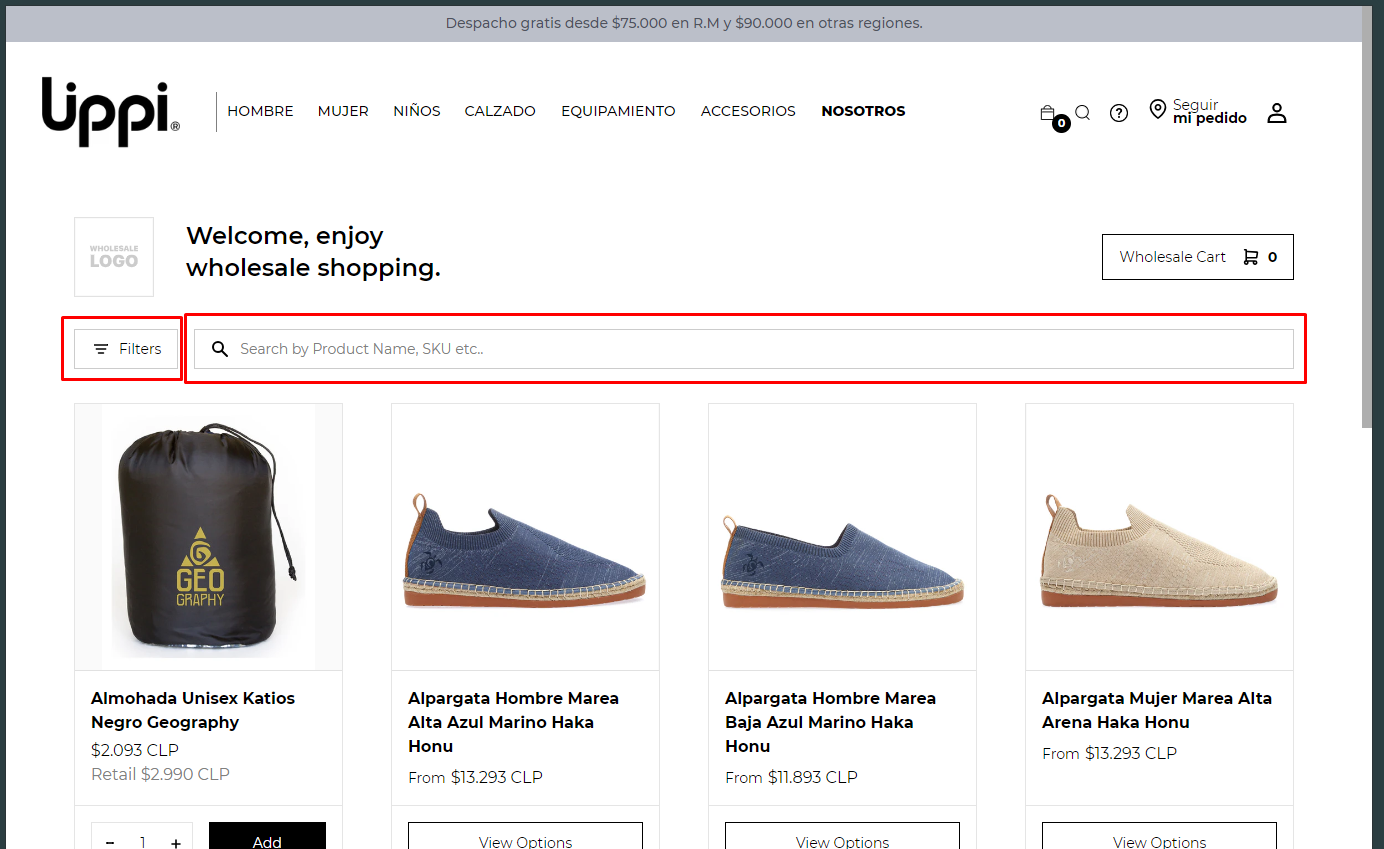Screen dimensions: 1384x849
Task: Expand the EQUIPAMIENTO navigation menu
Action: pyautogui.click(x=618, y=111)
